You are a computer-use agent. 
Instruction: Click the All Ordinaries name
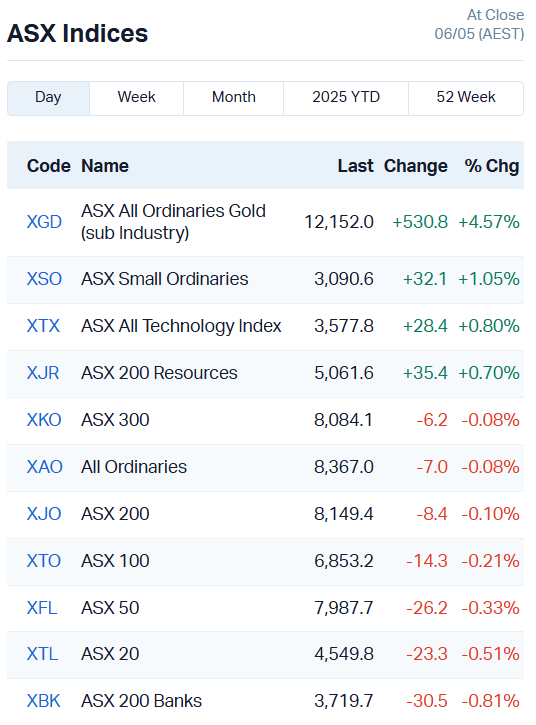pyautogui.click(x=134, y=467)
